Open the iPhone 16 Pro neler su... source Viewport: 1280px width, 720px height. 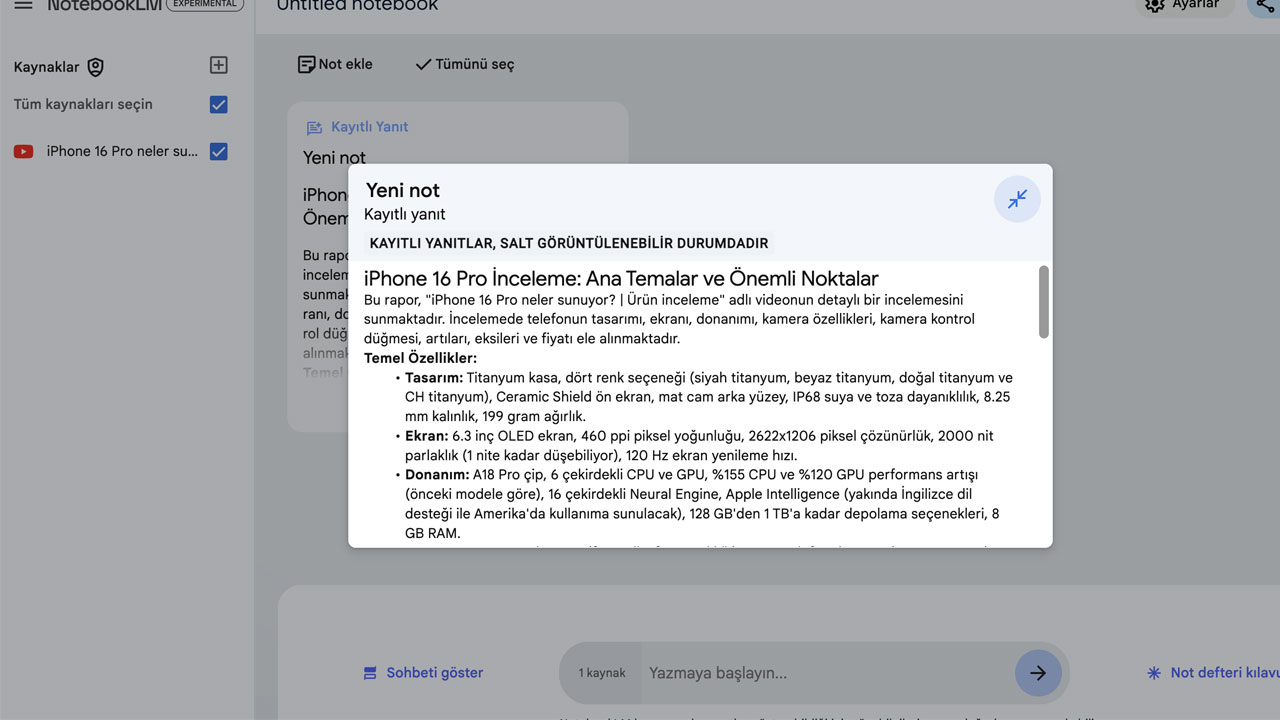[x=122, y=152]
